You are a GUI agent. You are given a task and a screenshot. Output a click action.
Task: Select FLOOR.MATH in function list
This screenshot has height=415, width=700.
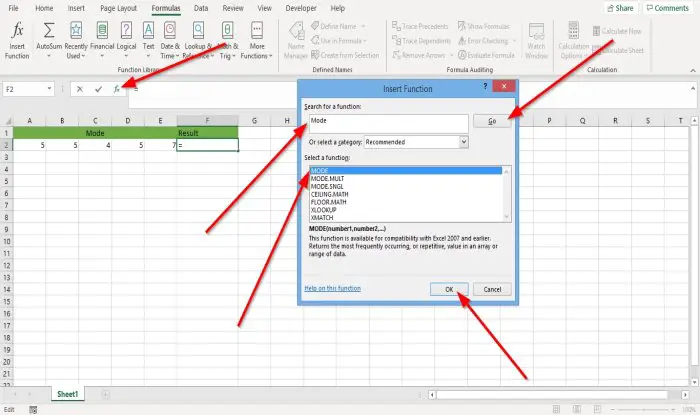pos(406,202)
